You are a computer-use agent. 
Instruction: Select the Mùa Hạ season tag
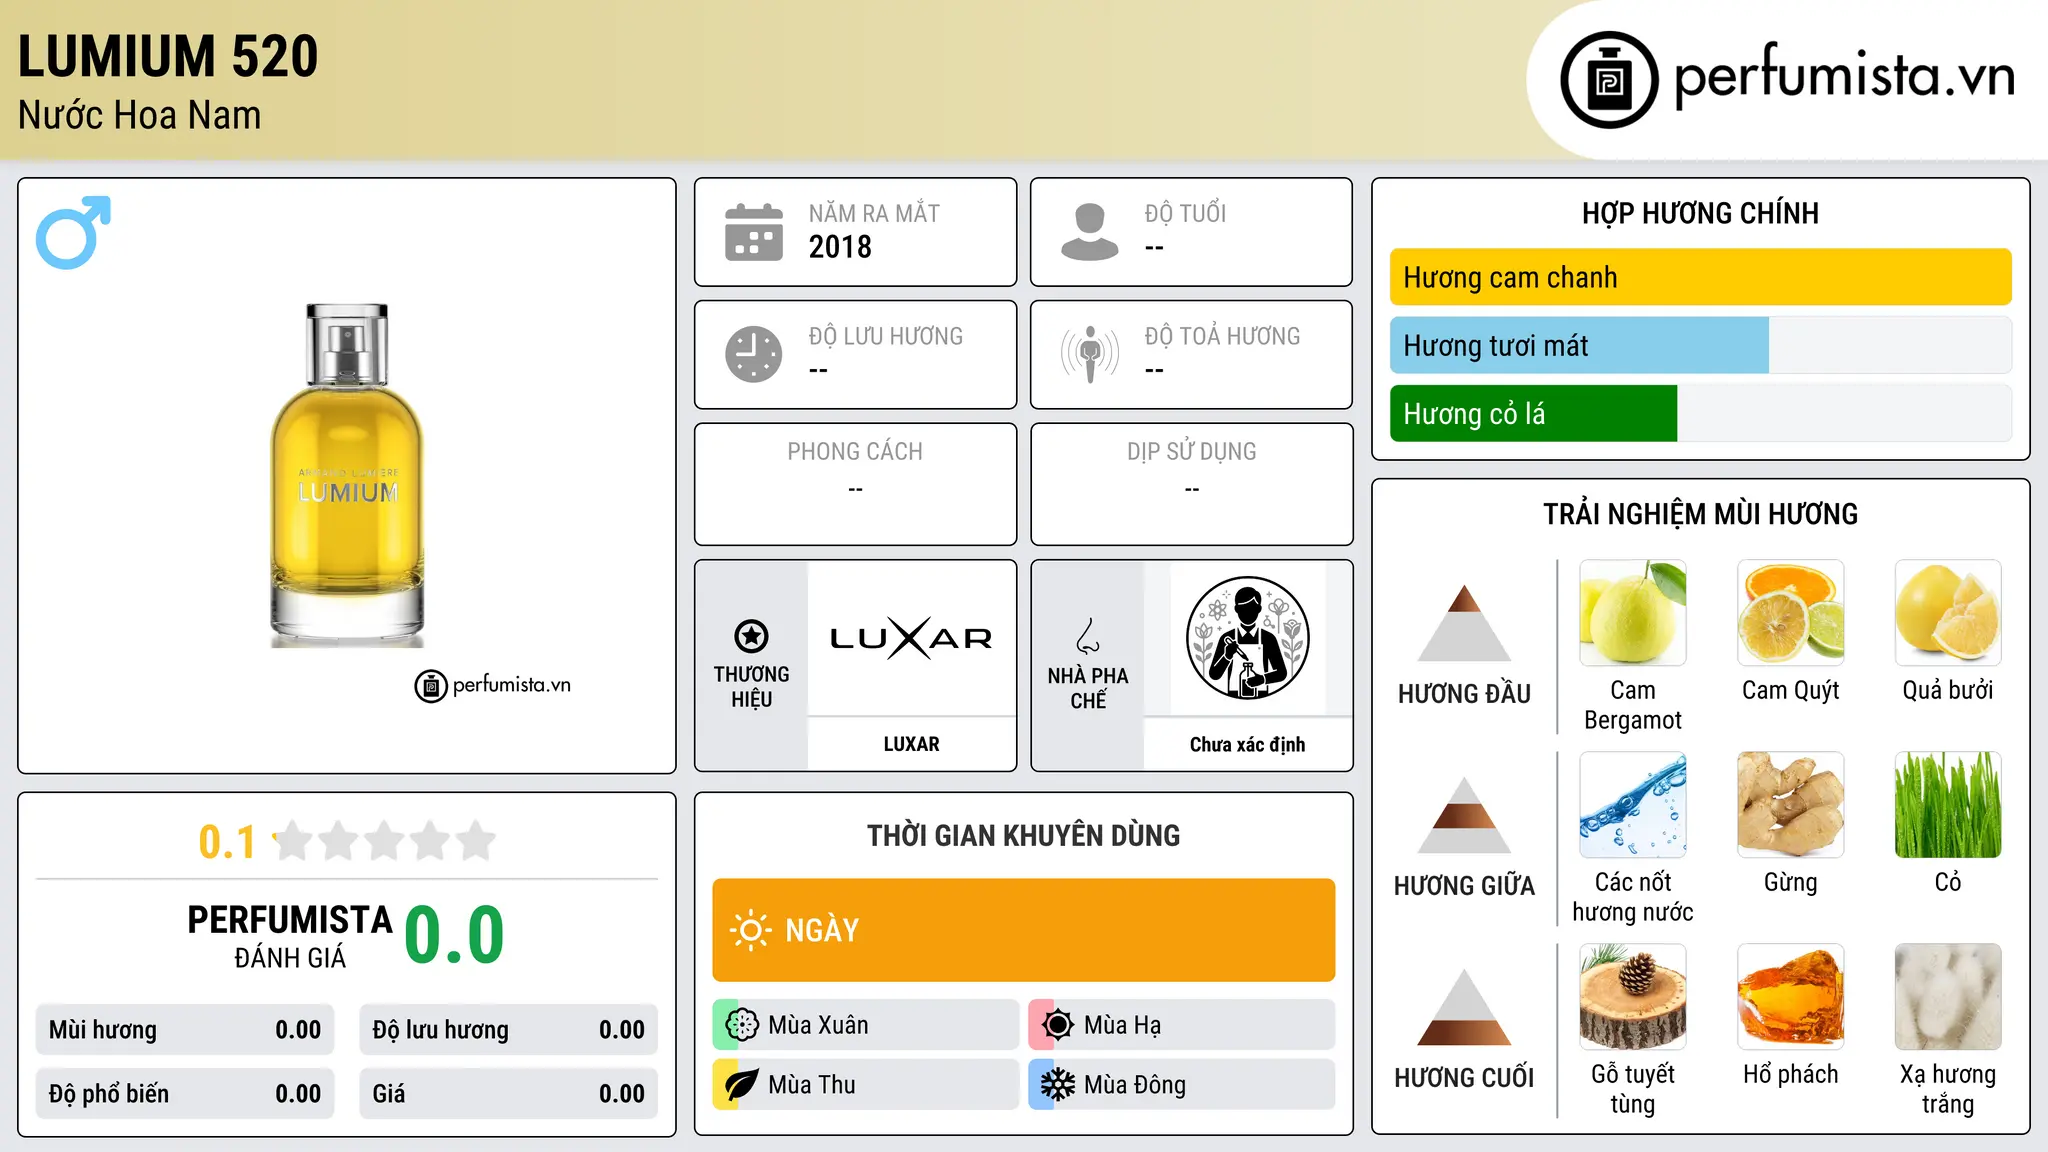1181,1025
